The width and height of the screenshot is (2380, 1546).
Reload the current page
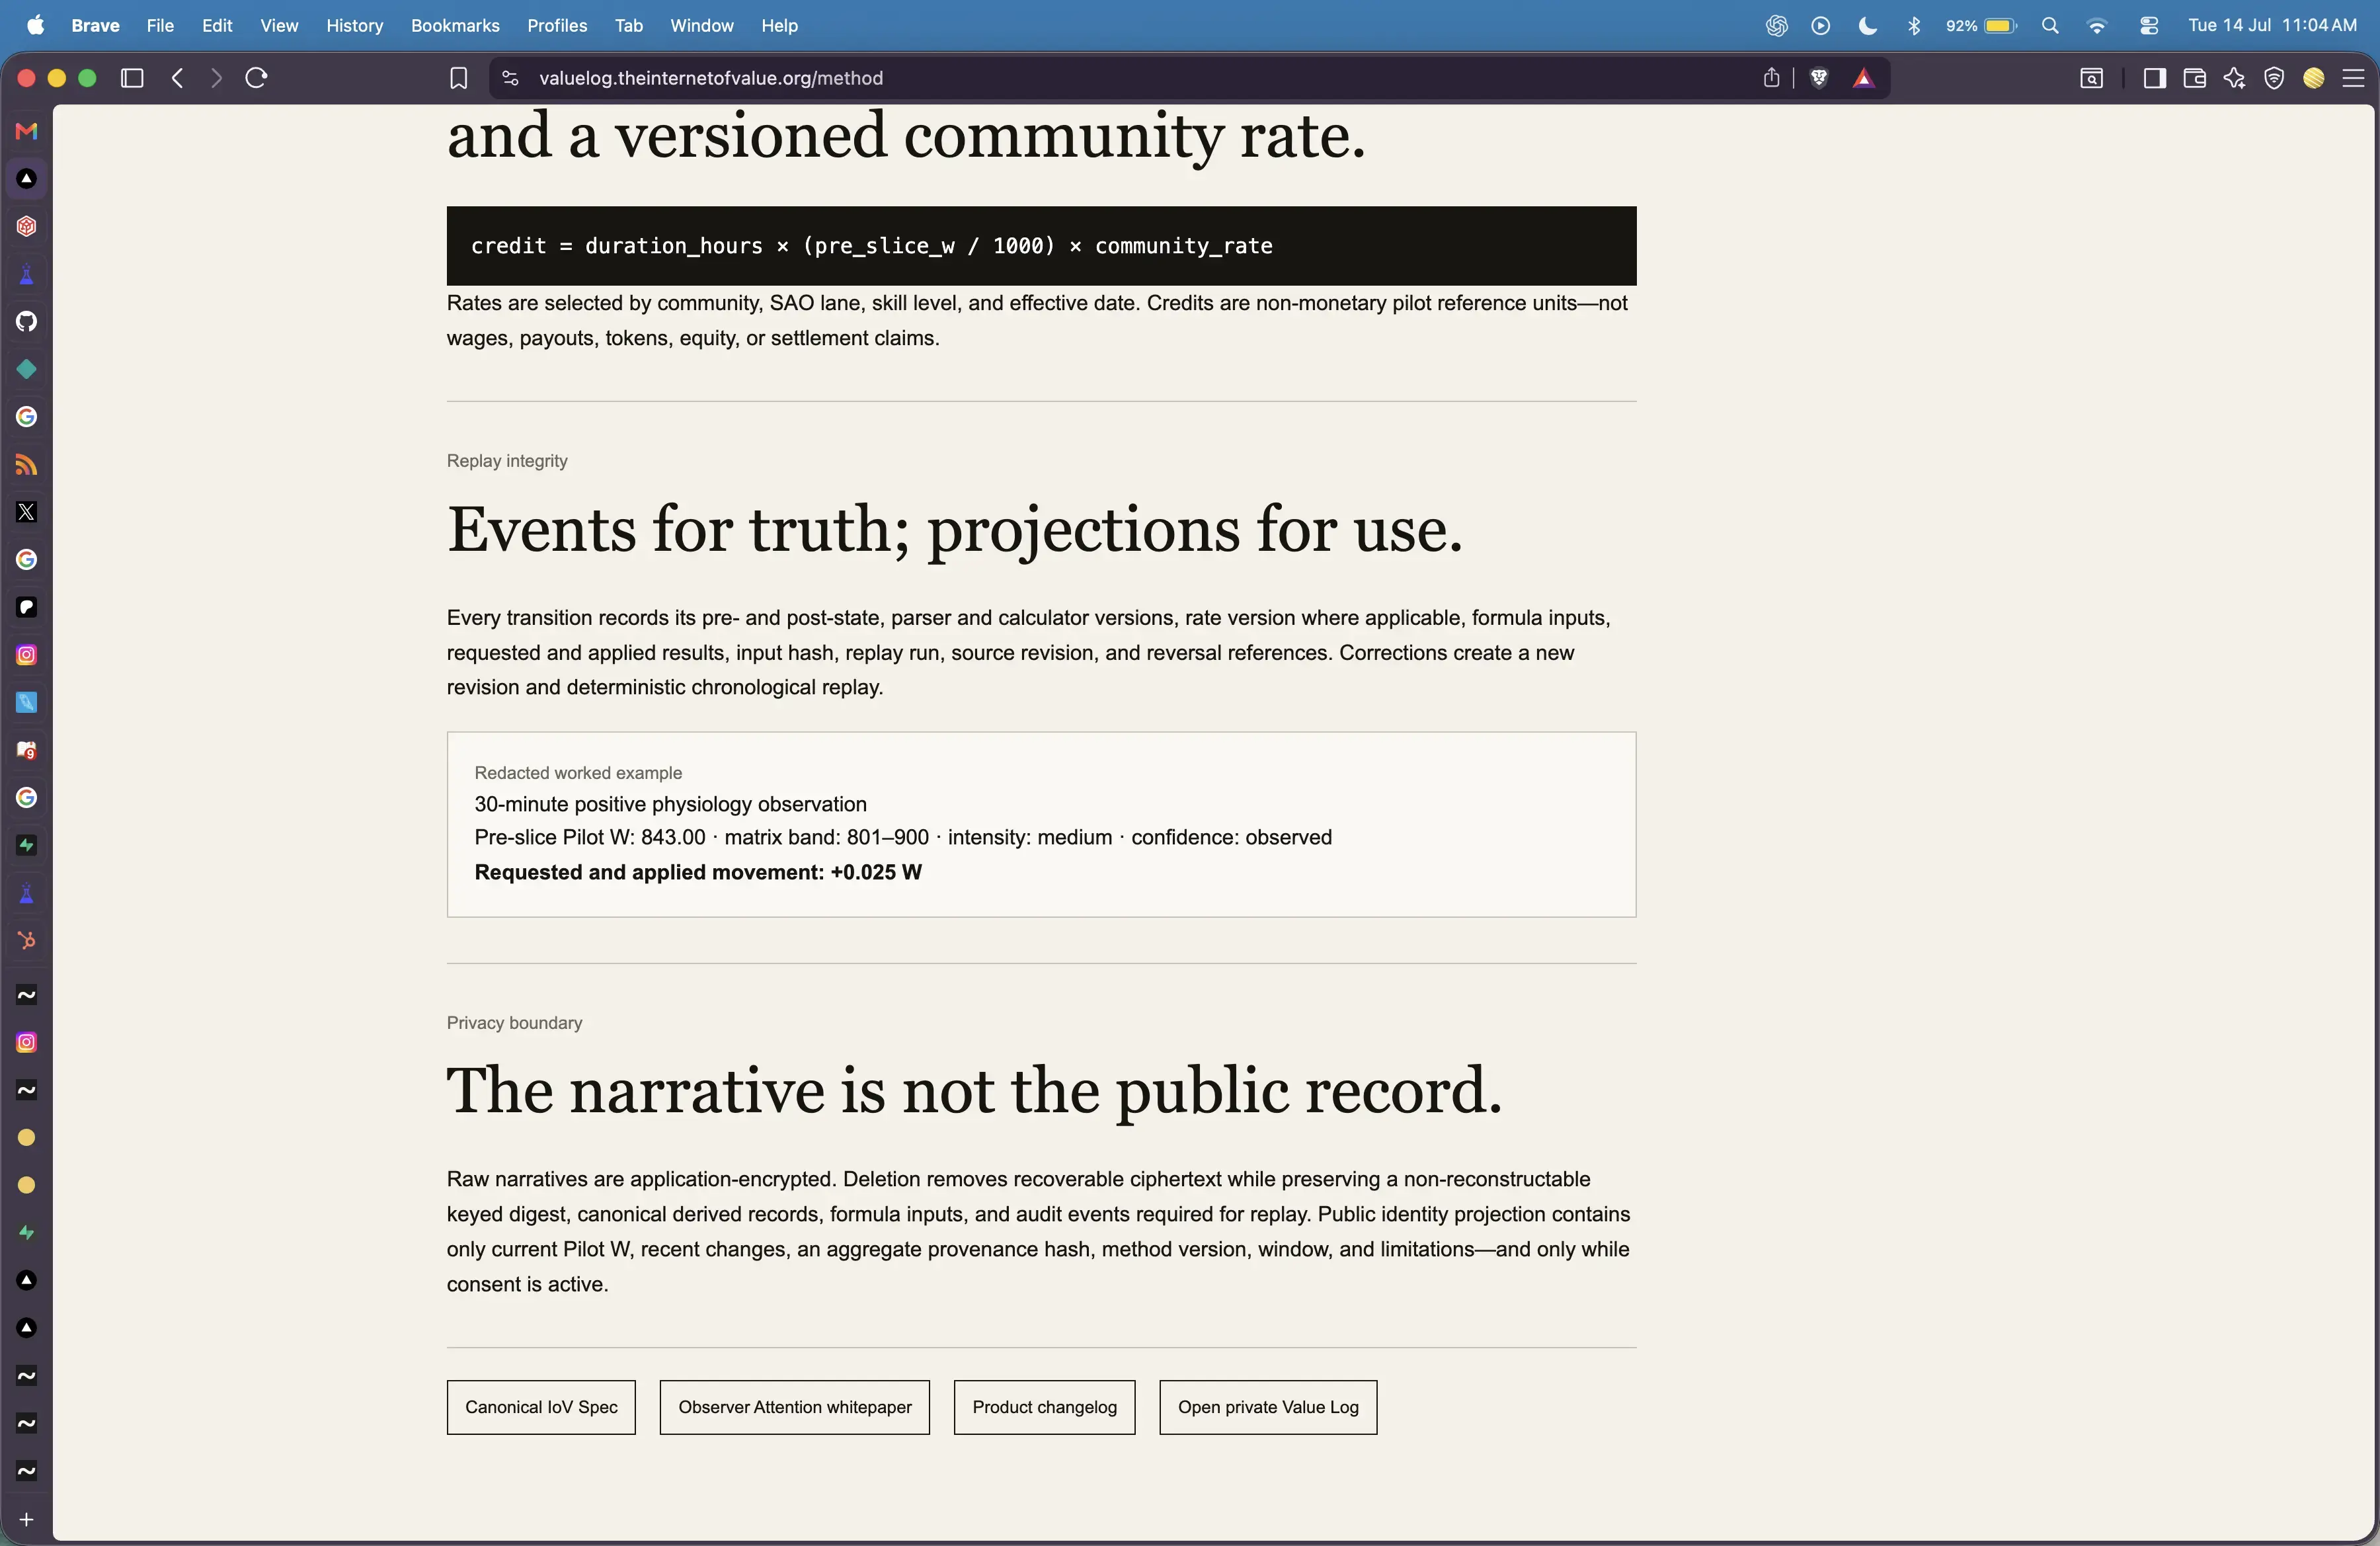click(x=256, y=78)
